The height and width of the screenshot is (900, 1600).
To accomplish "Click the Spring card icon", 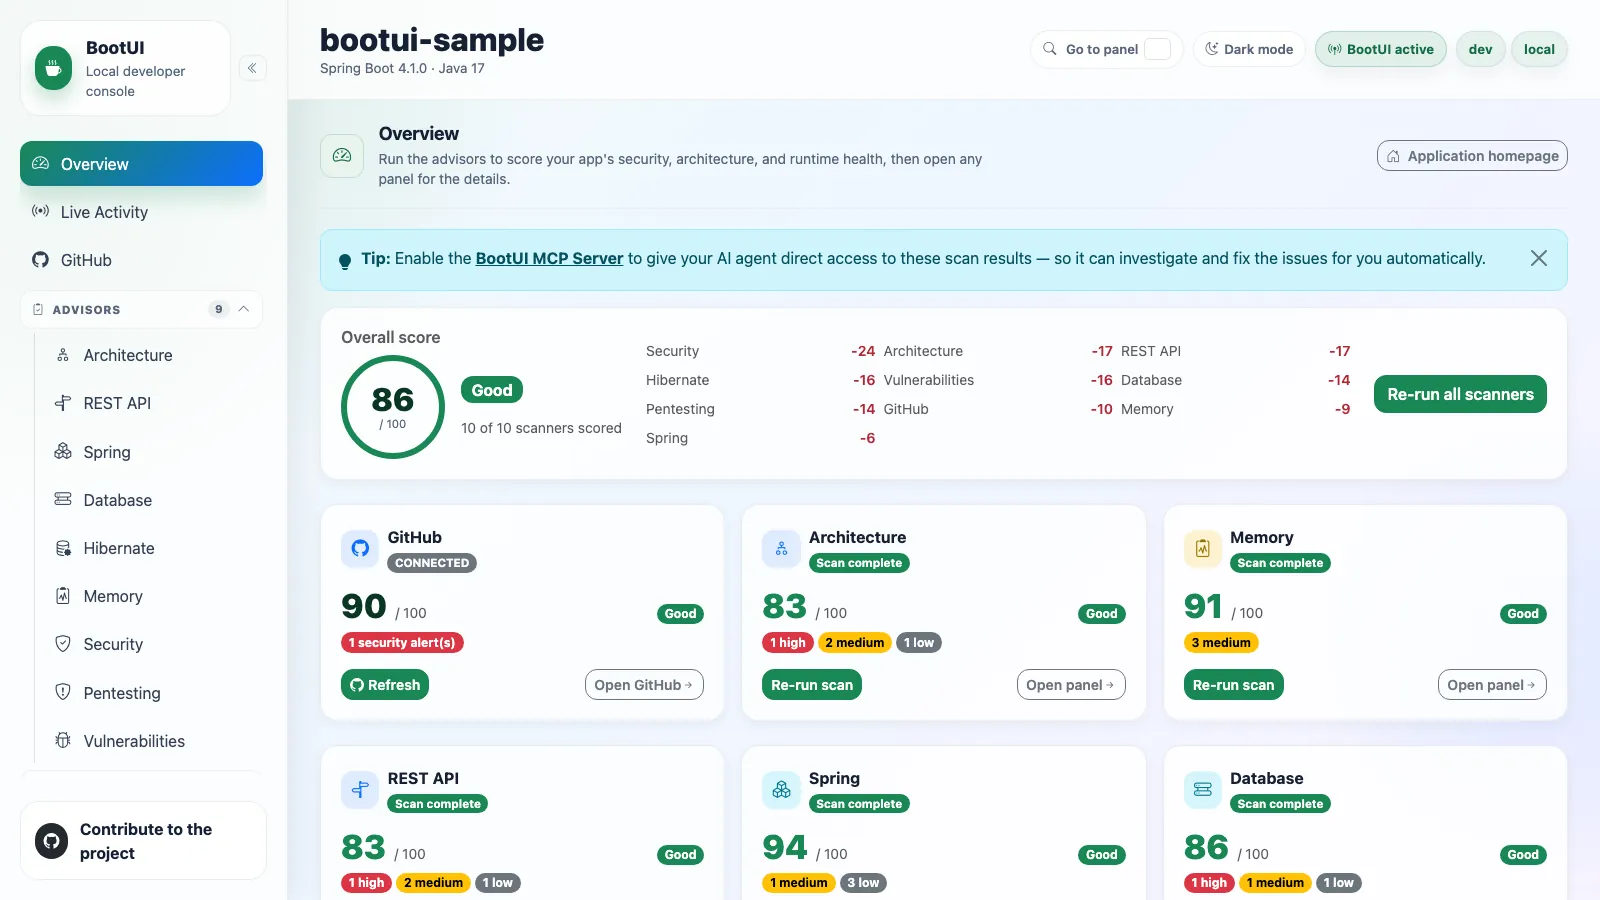I will [x=781, y=789].
